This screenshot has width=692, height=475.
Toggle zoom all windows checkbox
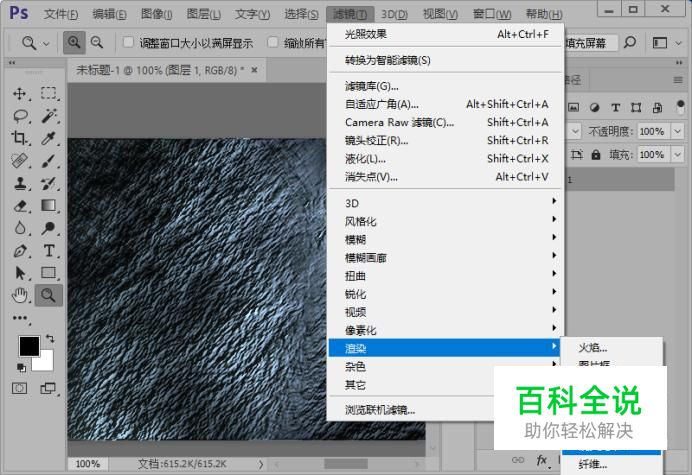coord(273,42)
